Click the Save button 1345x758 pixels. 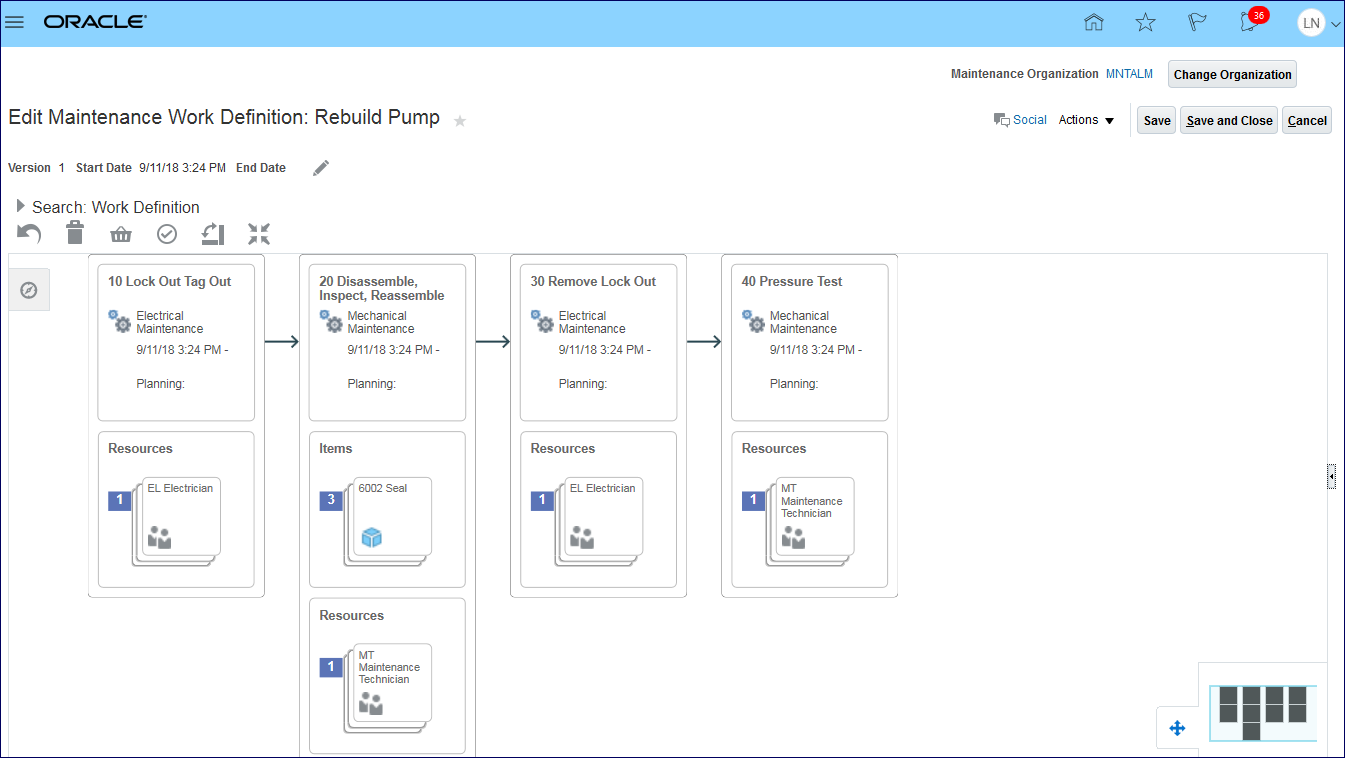coord(1157,120)
